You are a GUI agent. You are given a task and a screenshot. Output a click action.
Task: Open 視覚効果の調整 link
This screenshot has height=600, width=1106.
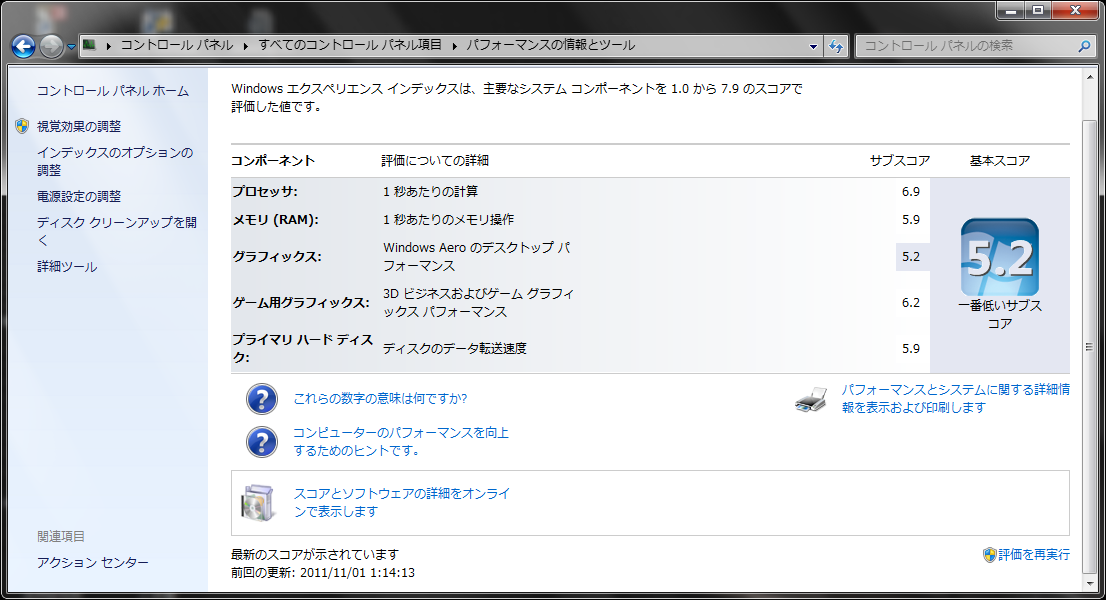pos(79,126)
